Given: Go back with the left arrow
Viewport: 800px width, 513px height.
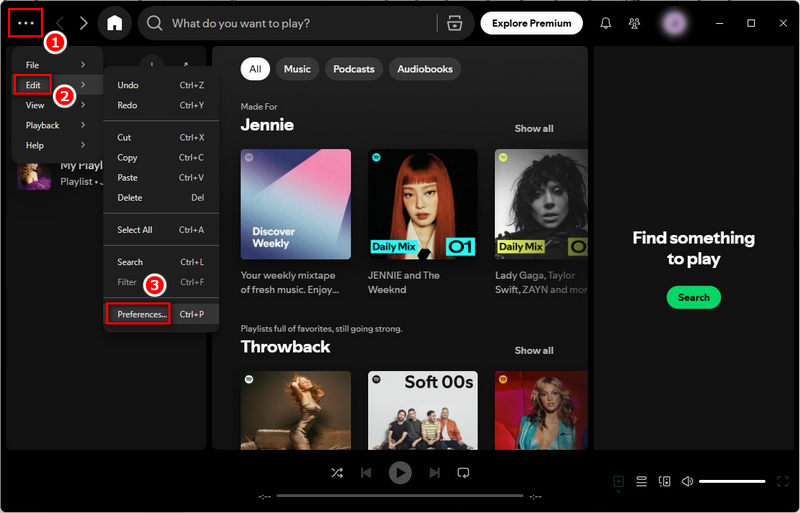Looking at the screenshot, I should click(x=60, y=23).
